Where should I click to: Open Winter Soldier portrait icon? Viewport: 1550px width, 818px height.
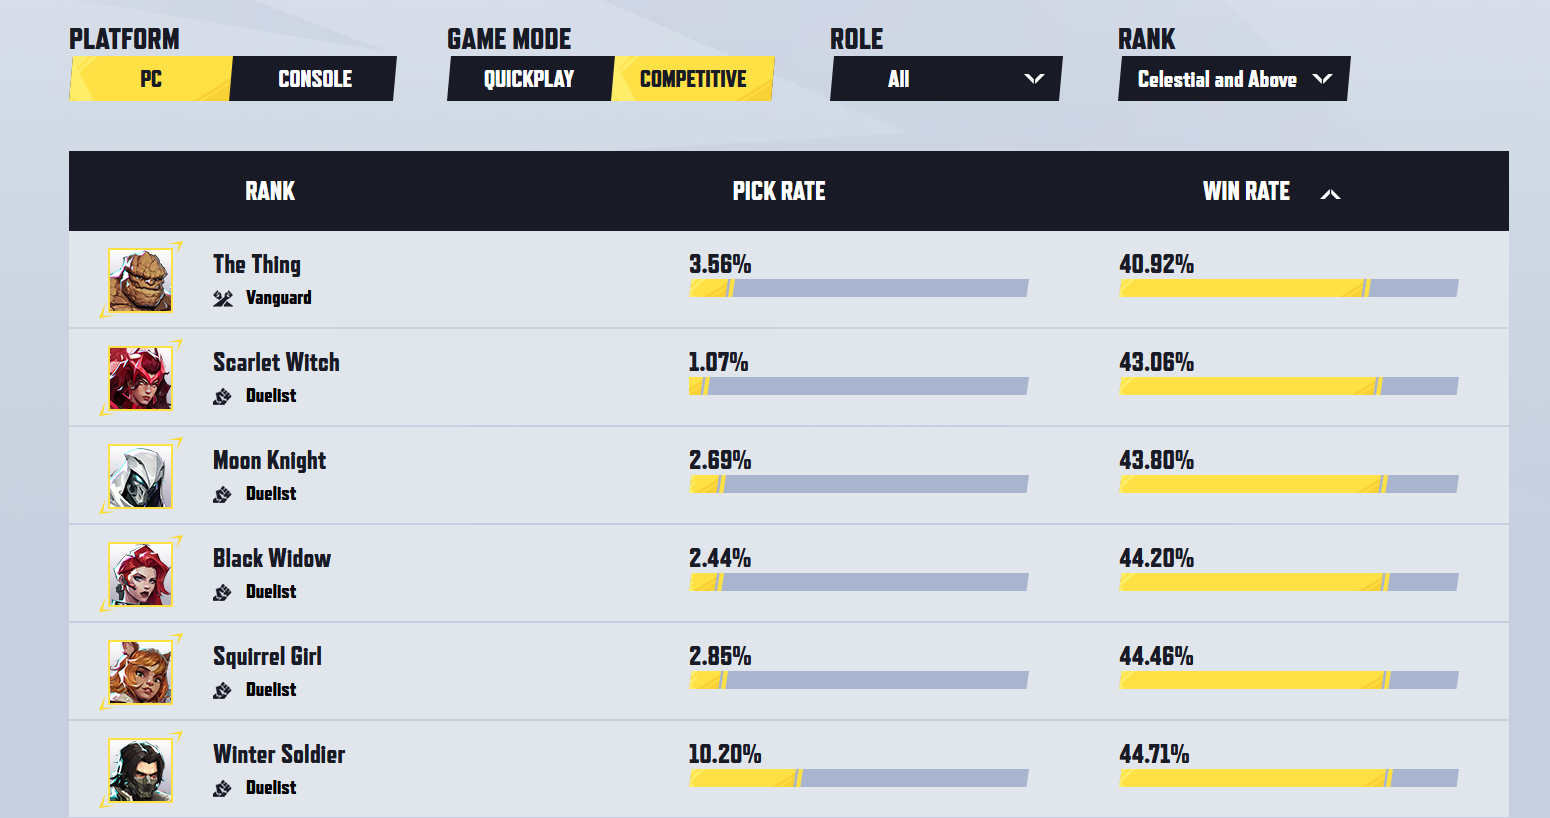point(140,771)
